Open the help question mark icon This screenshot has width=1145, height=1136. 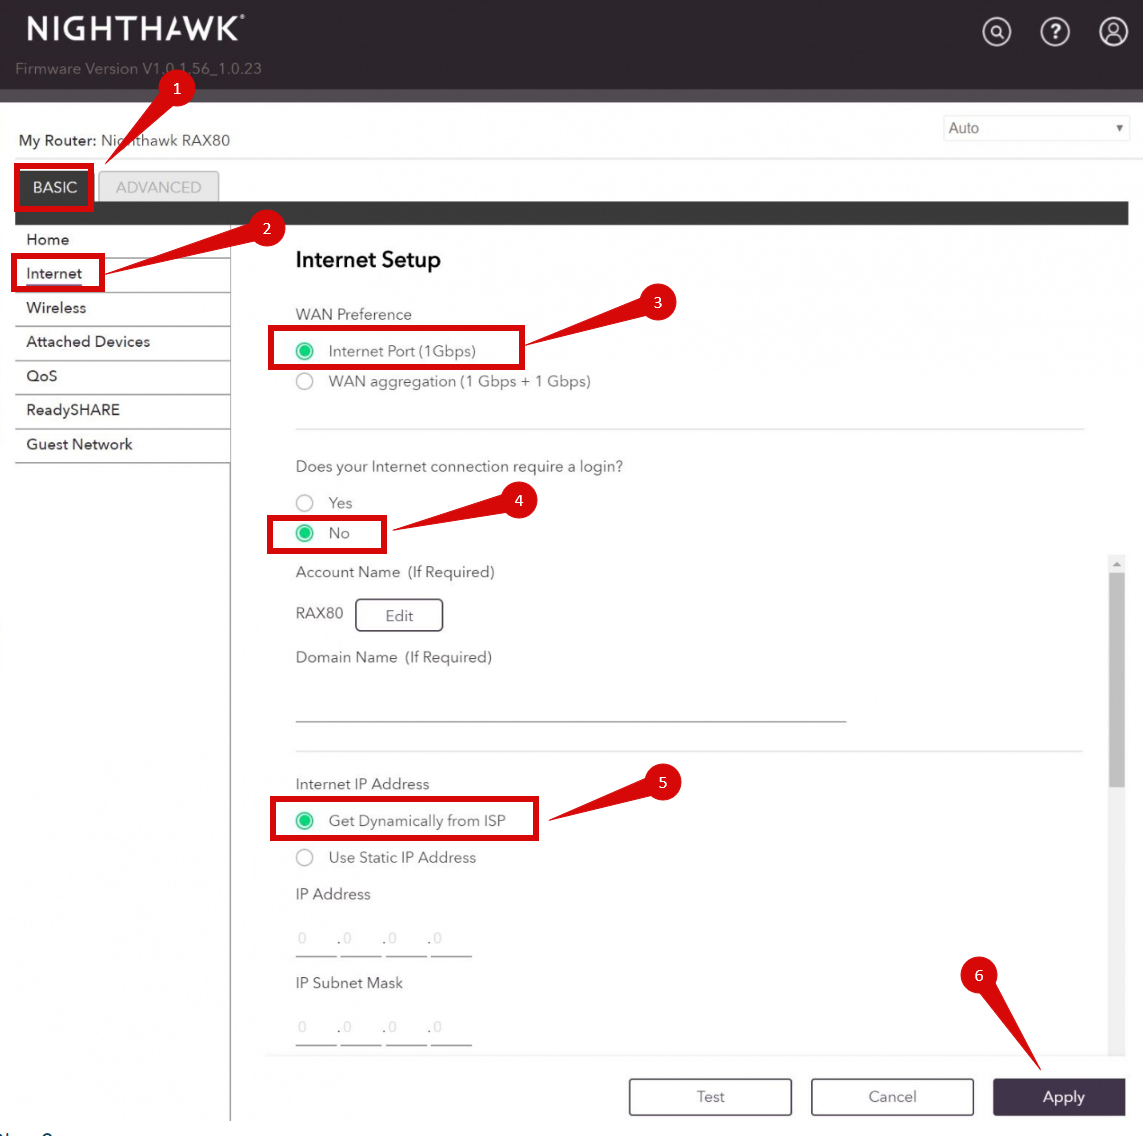[1054, 31]
